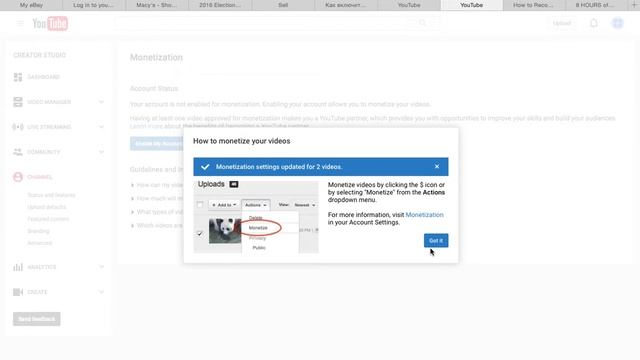Open a new browser tab
This screenshot has width=640, height=360.
tap(634, 5)
